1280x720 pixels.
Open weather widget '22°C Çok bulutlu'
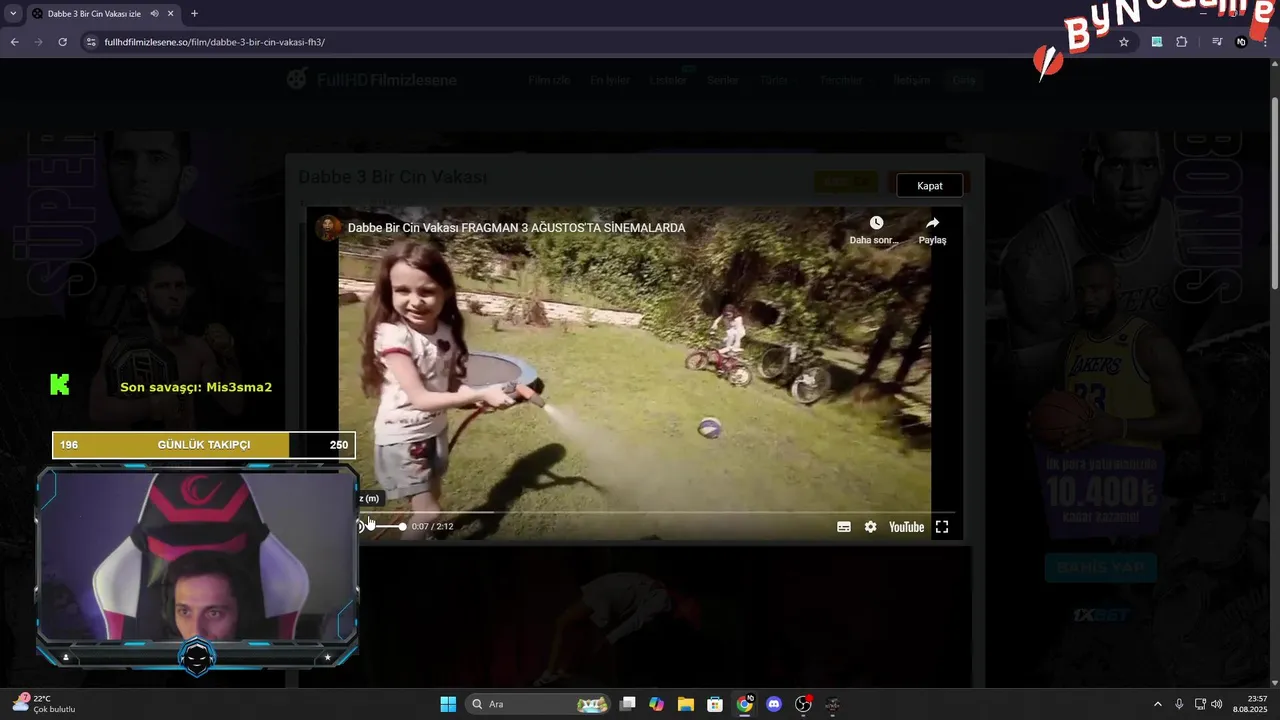pyautogui.click(x=42, y=704)
